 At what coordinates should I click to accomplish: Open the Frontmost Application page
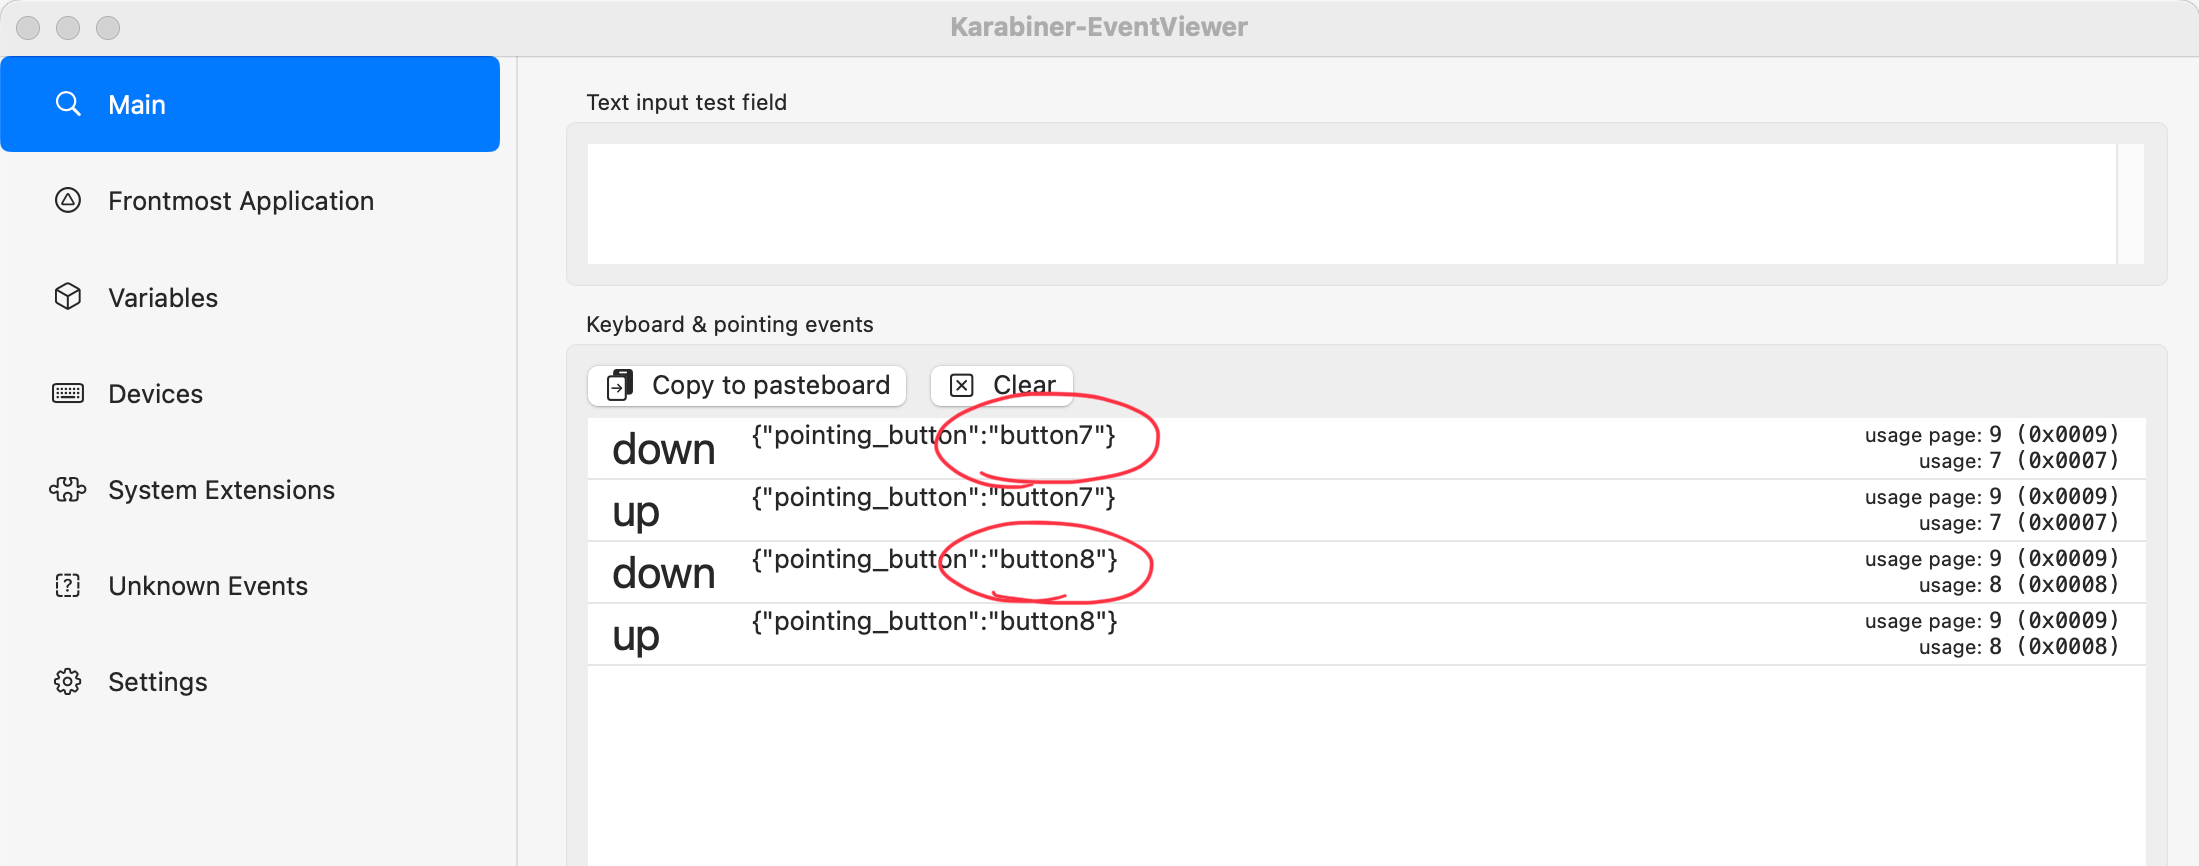(x=240, y=200)
